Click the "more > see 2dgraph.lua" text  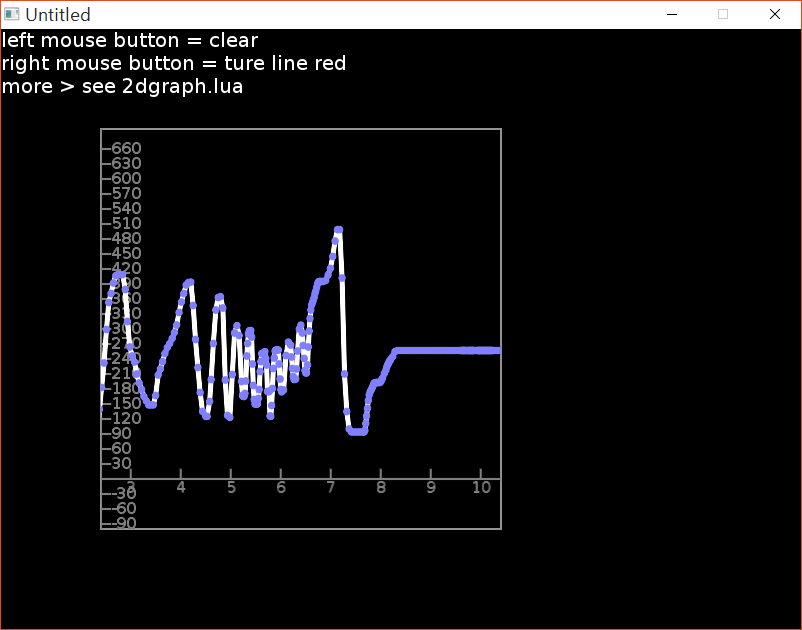click(x=122, y=86)
